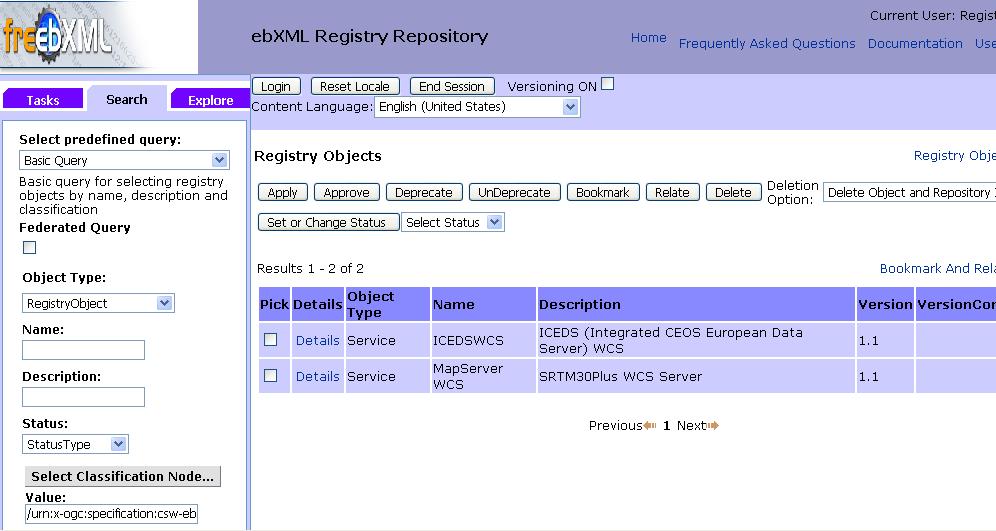The image size is (996, 531).
Task: Click the Previous page arrow icon
Action: [650, 426]
